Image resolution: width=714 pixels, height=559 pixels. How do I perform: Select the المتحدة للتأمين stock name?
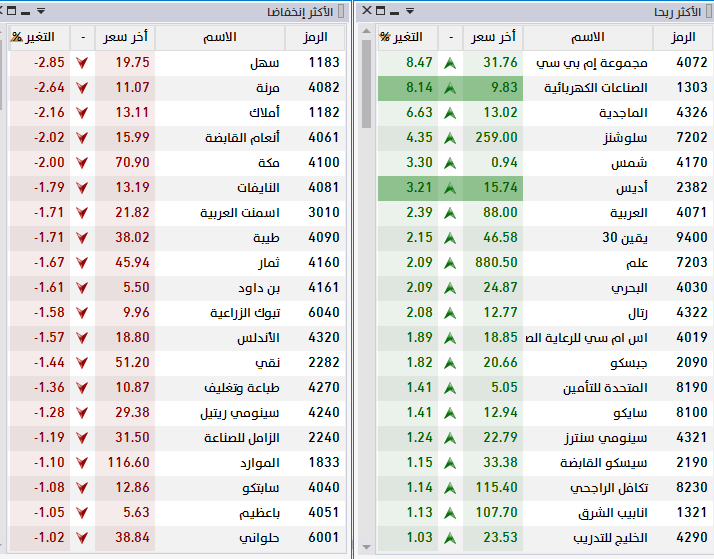click(605, 388)
